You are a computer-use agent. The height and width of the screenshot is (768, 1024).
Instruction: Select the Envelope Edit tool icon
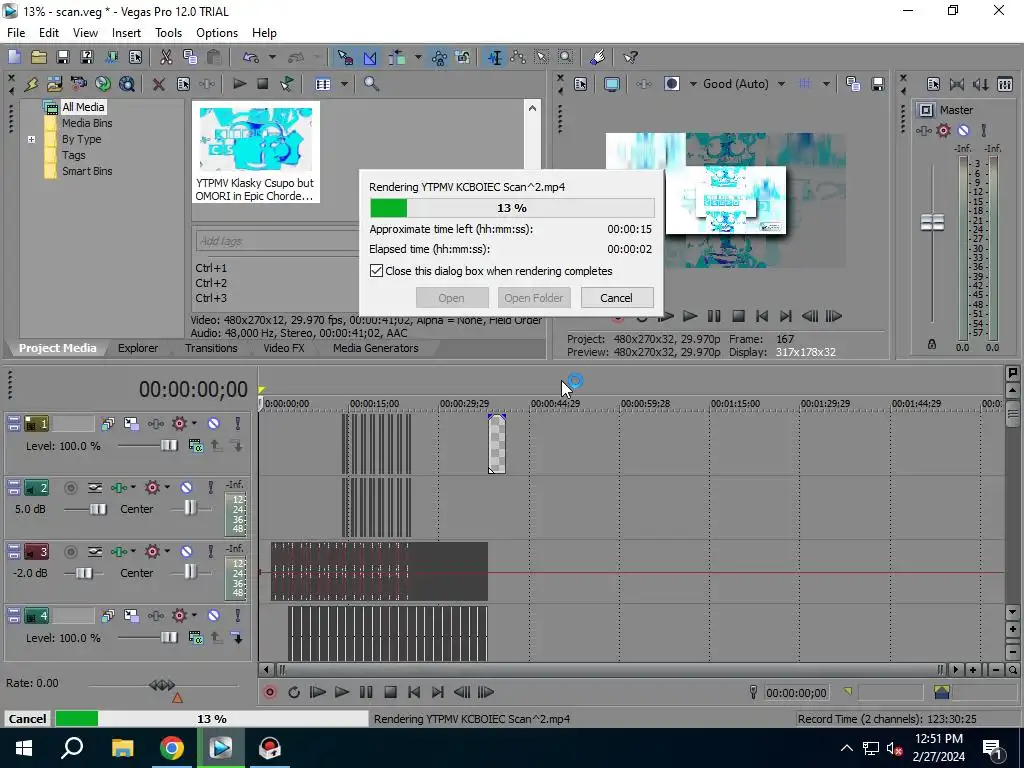519,57
